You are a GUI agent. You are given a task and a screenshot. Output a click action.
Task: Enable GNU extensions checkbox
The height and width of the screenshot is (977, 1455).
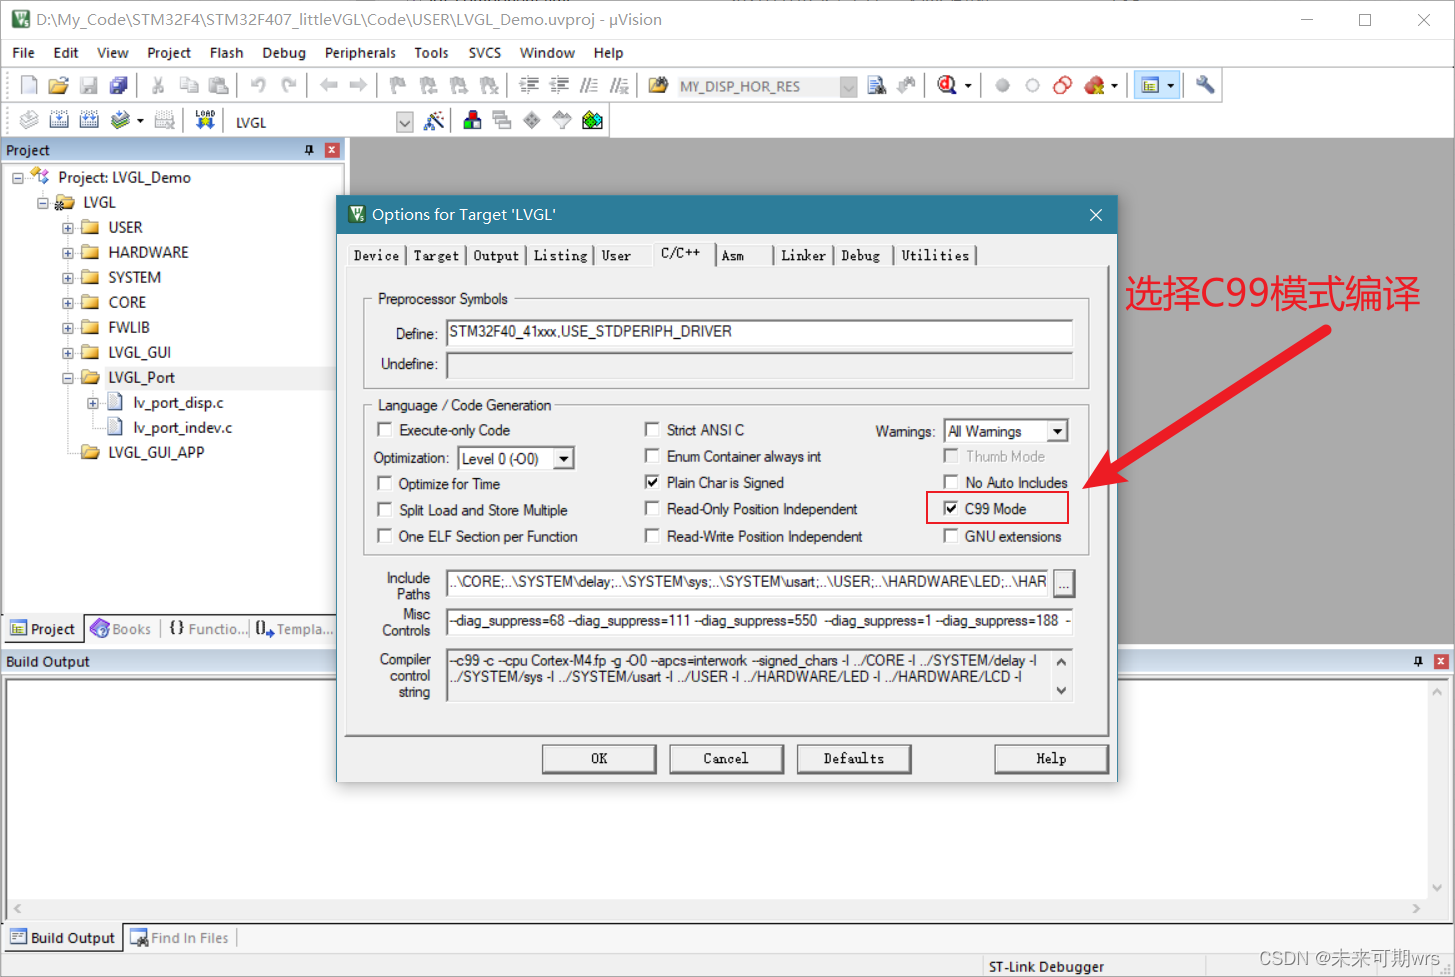tap(951, 536)
